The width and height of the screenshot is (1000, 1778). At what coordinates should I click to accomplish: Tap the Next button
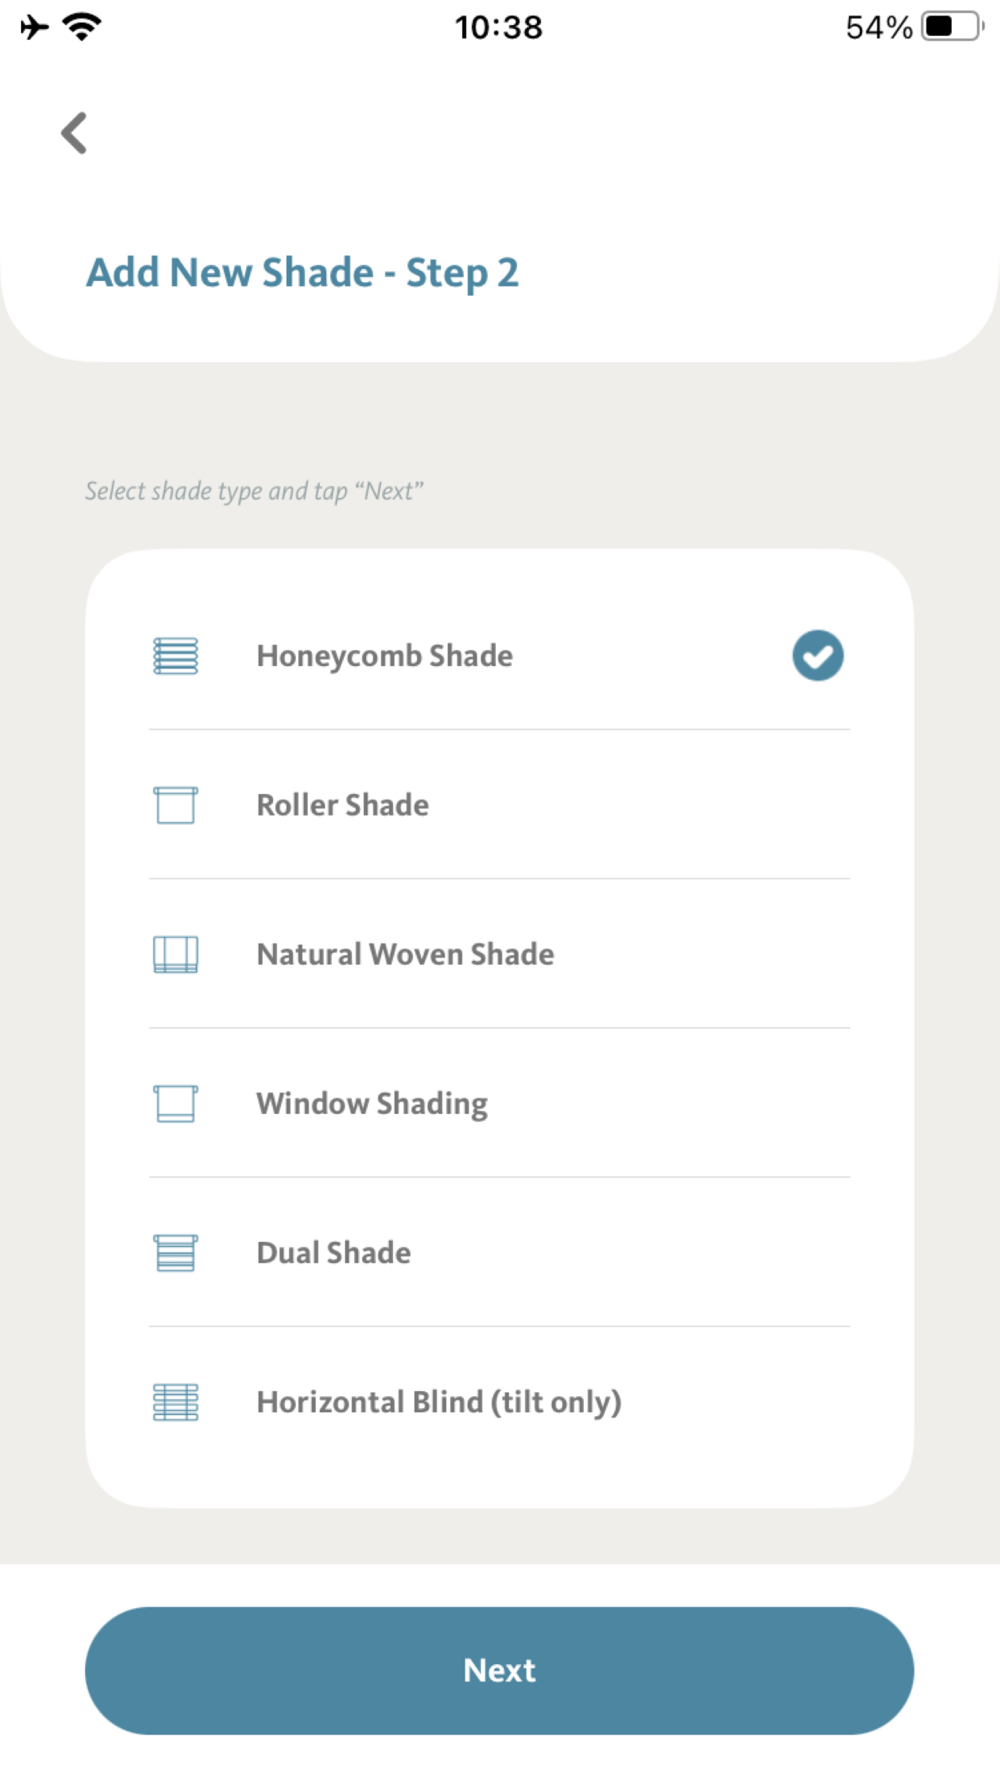pyautogui.click(x=499, y=1670)
